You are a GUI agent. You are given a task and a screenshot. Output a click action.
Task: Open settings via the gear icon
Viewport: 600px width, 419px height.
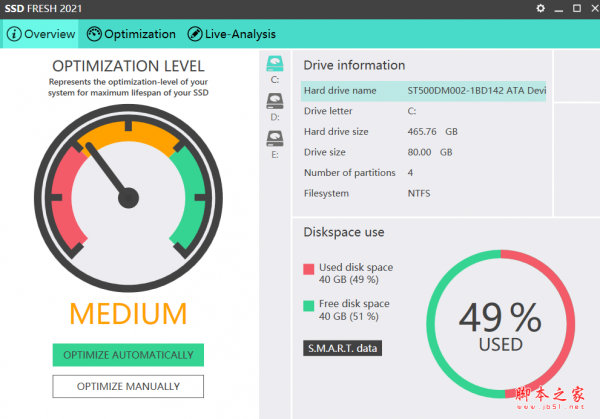pyautogui.click(x=540, y=8)
